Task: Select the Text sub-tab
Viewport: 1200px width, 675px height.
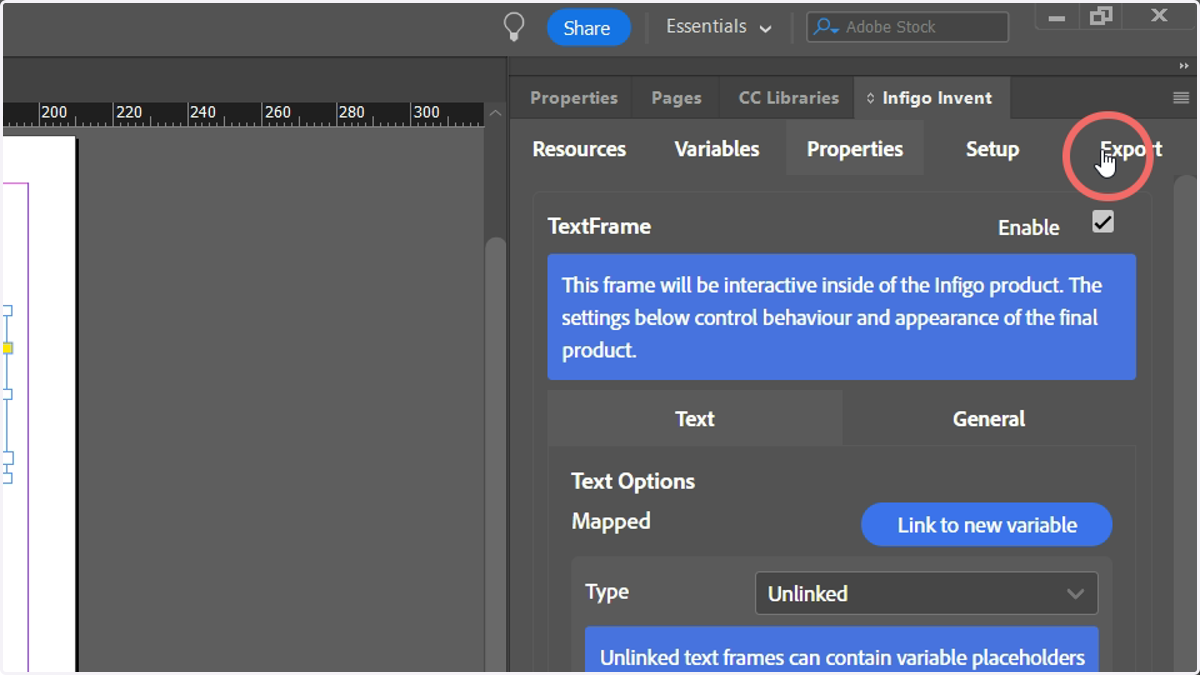Action: pyautogui.click(x=695, y=418)
